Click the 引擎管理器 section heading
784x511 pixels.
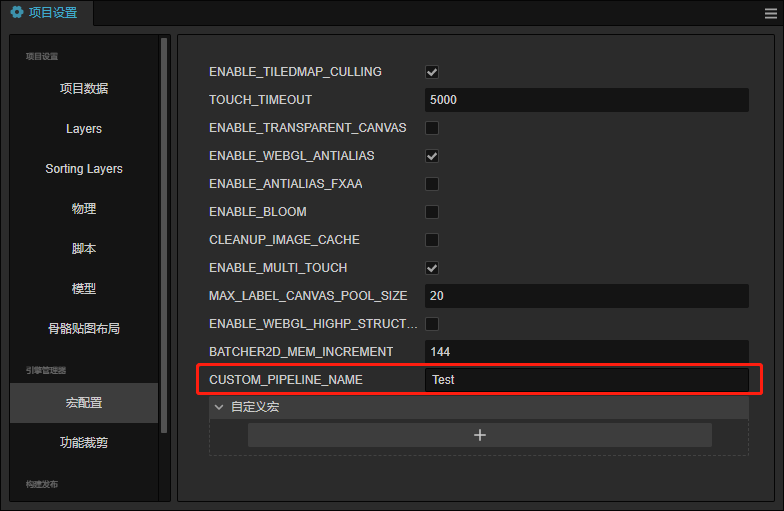tap(46, 370)
